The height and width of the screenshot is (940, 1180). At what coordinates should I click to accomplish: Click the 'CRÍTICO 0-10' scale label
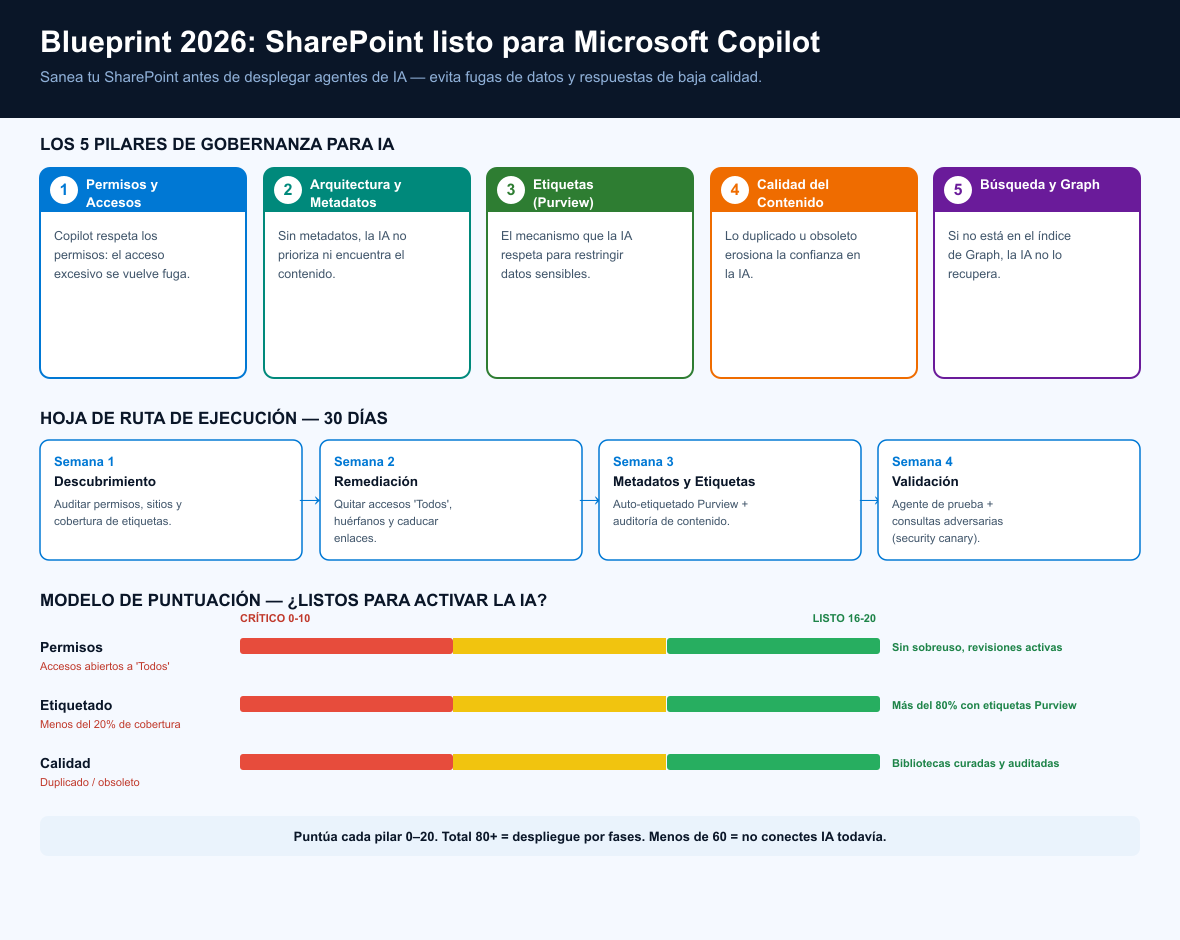[x=275, y=619]
